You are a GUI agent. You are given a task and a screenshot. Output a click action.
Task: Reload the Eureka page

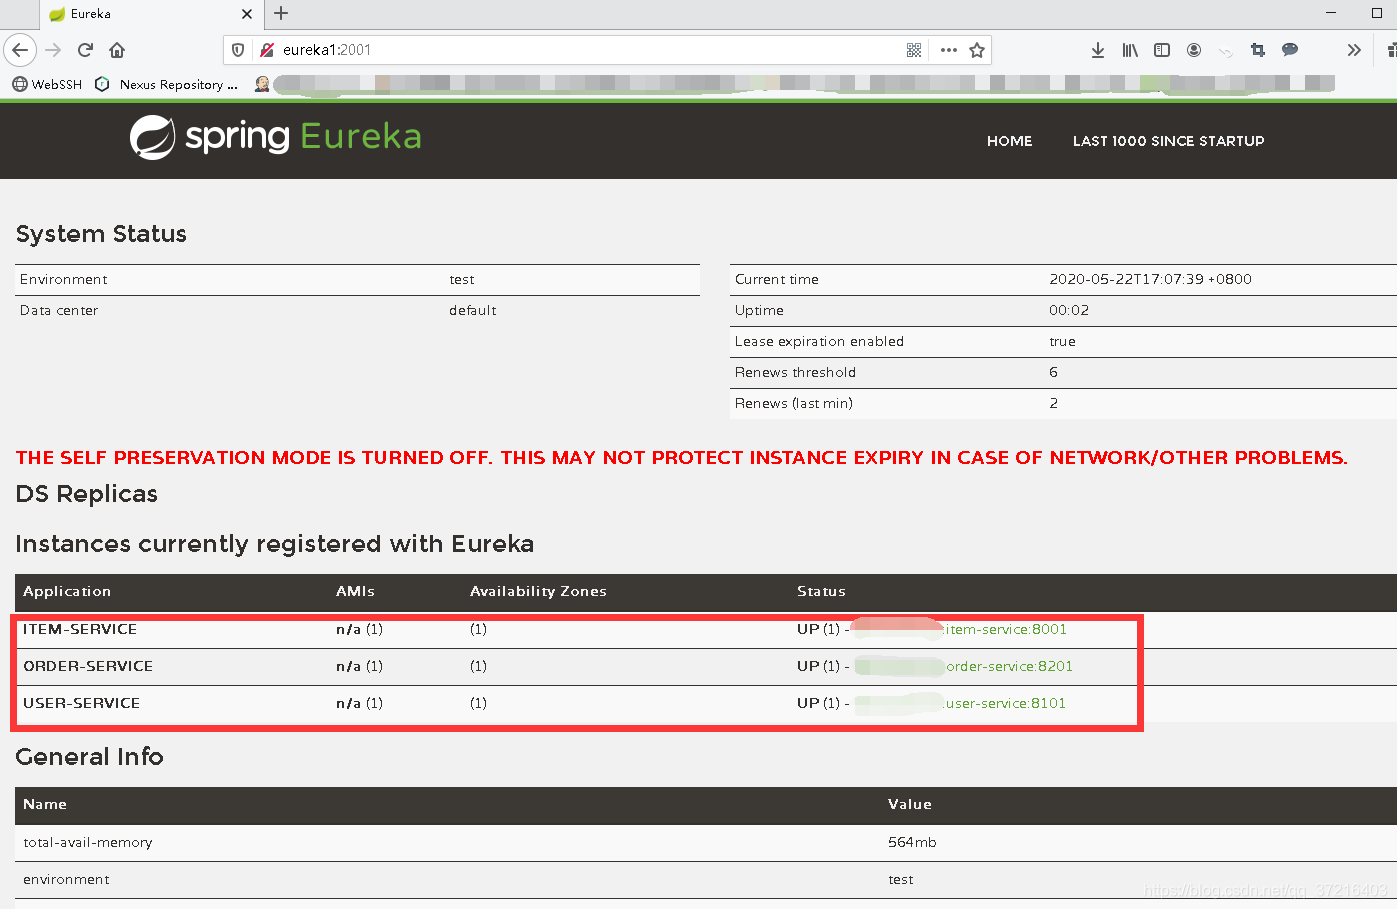click(x=85, y=50)
